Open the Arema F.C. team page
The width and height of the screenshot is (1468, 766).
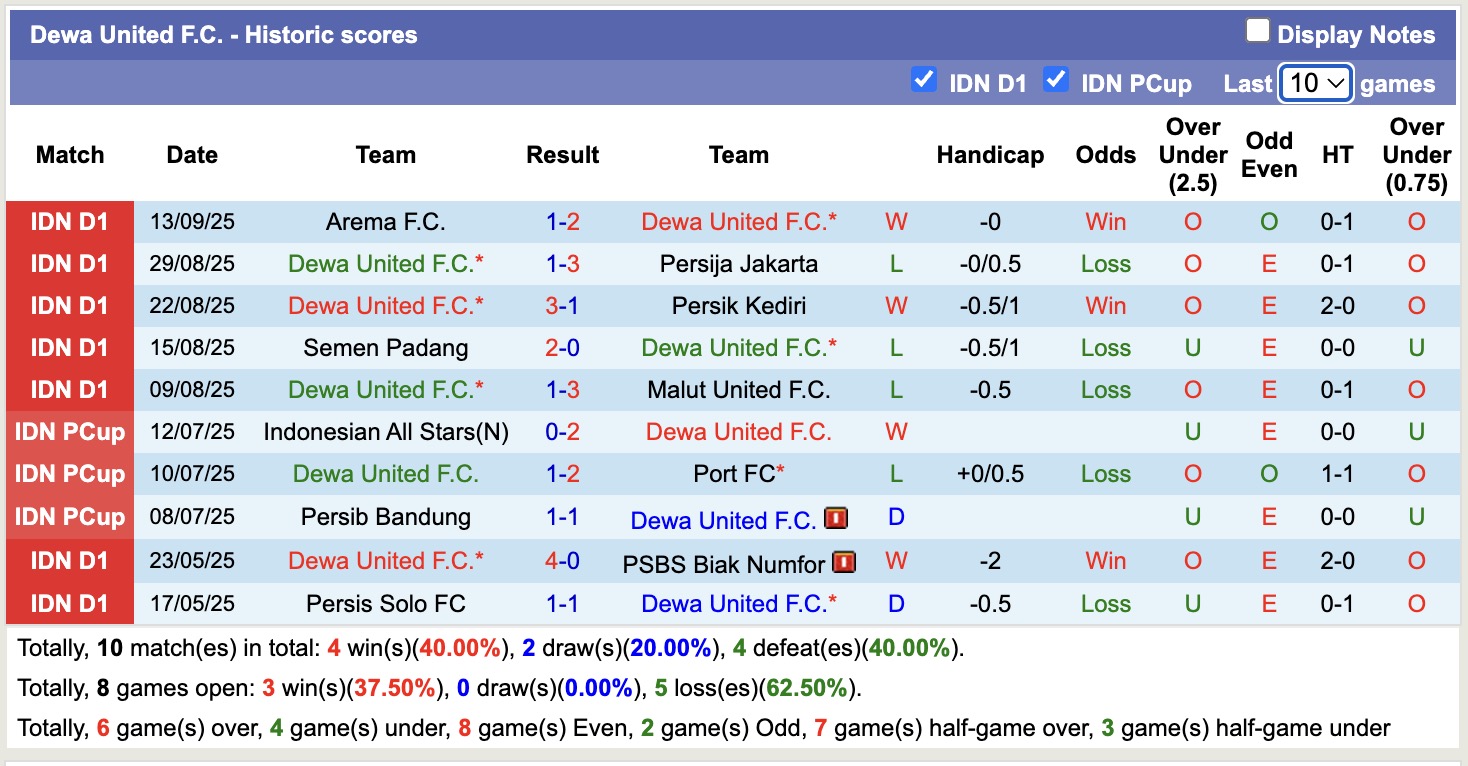tap(385, 222)
